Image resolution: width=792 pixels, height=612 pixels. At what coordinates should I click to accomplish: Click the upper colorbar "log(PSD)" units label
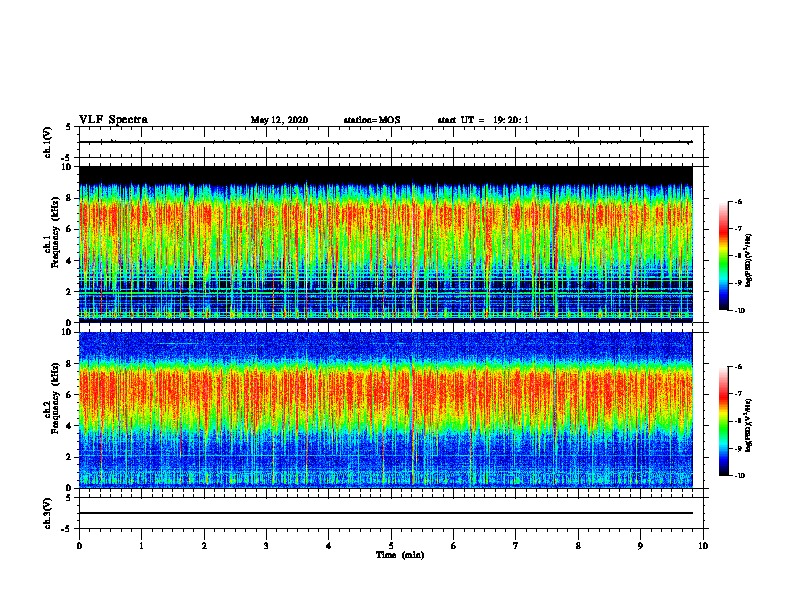click(x=749, y=261)
